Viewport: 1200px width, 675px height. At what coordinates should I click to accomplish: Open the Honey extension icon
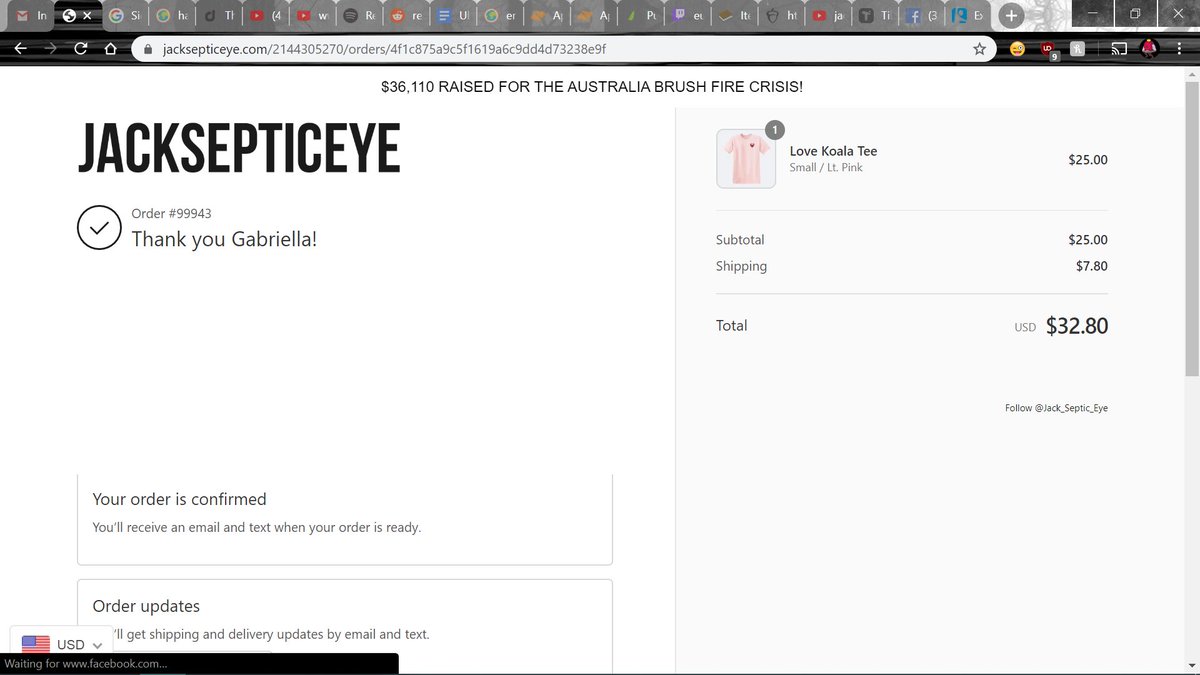(1078, 48)
